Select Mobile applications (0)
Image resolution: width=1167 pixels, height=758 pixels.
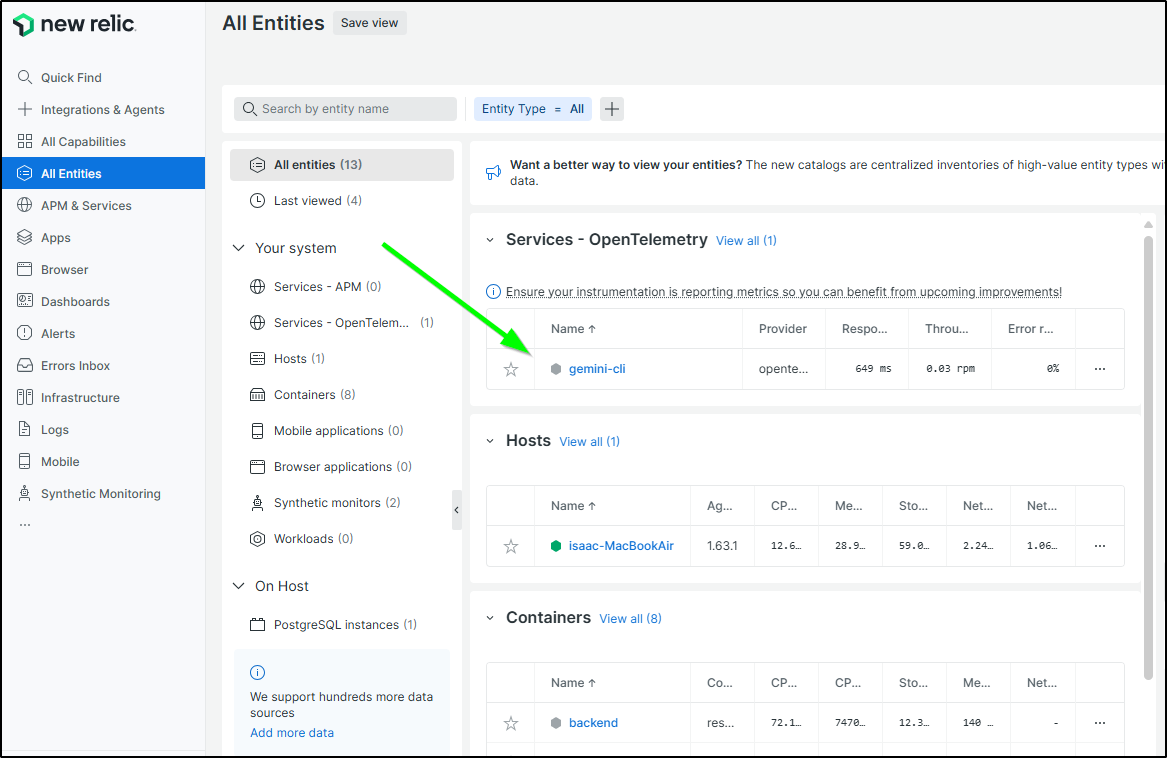click(x=339, y=430)
